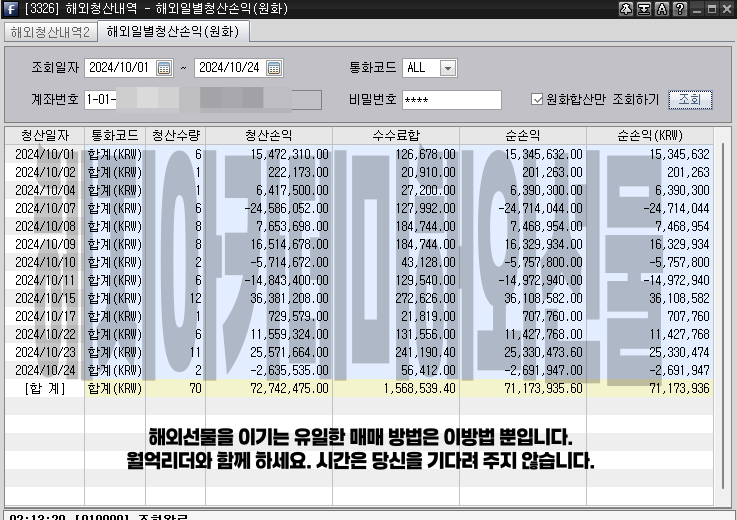
Task: Click the second title bar utility icon
Action: (643, 8)
